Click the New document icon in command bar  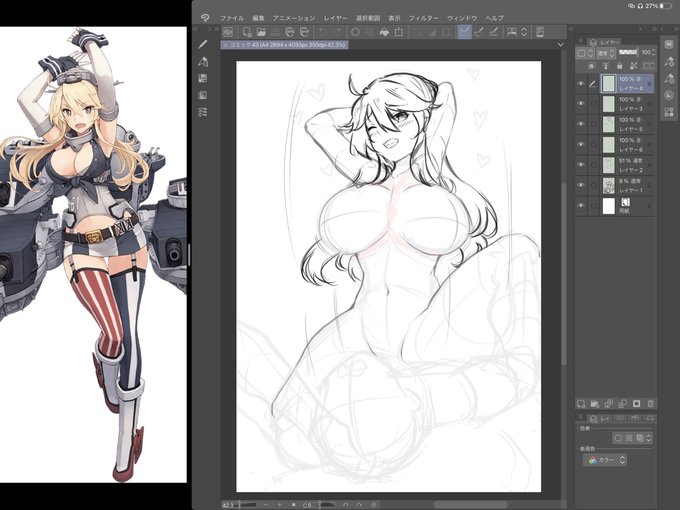click(x=247, y=32)
